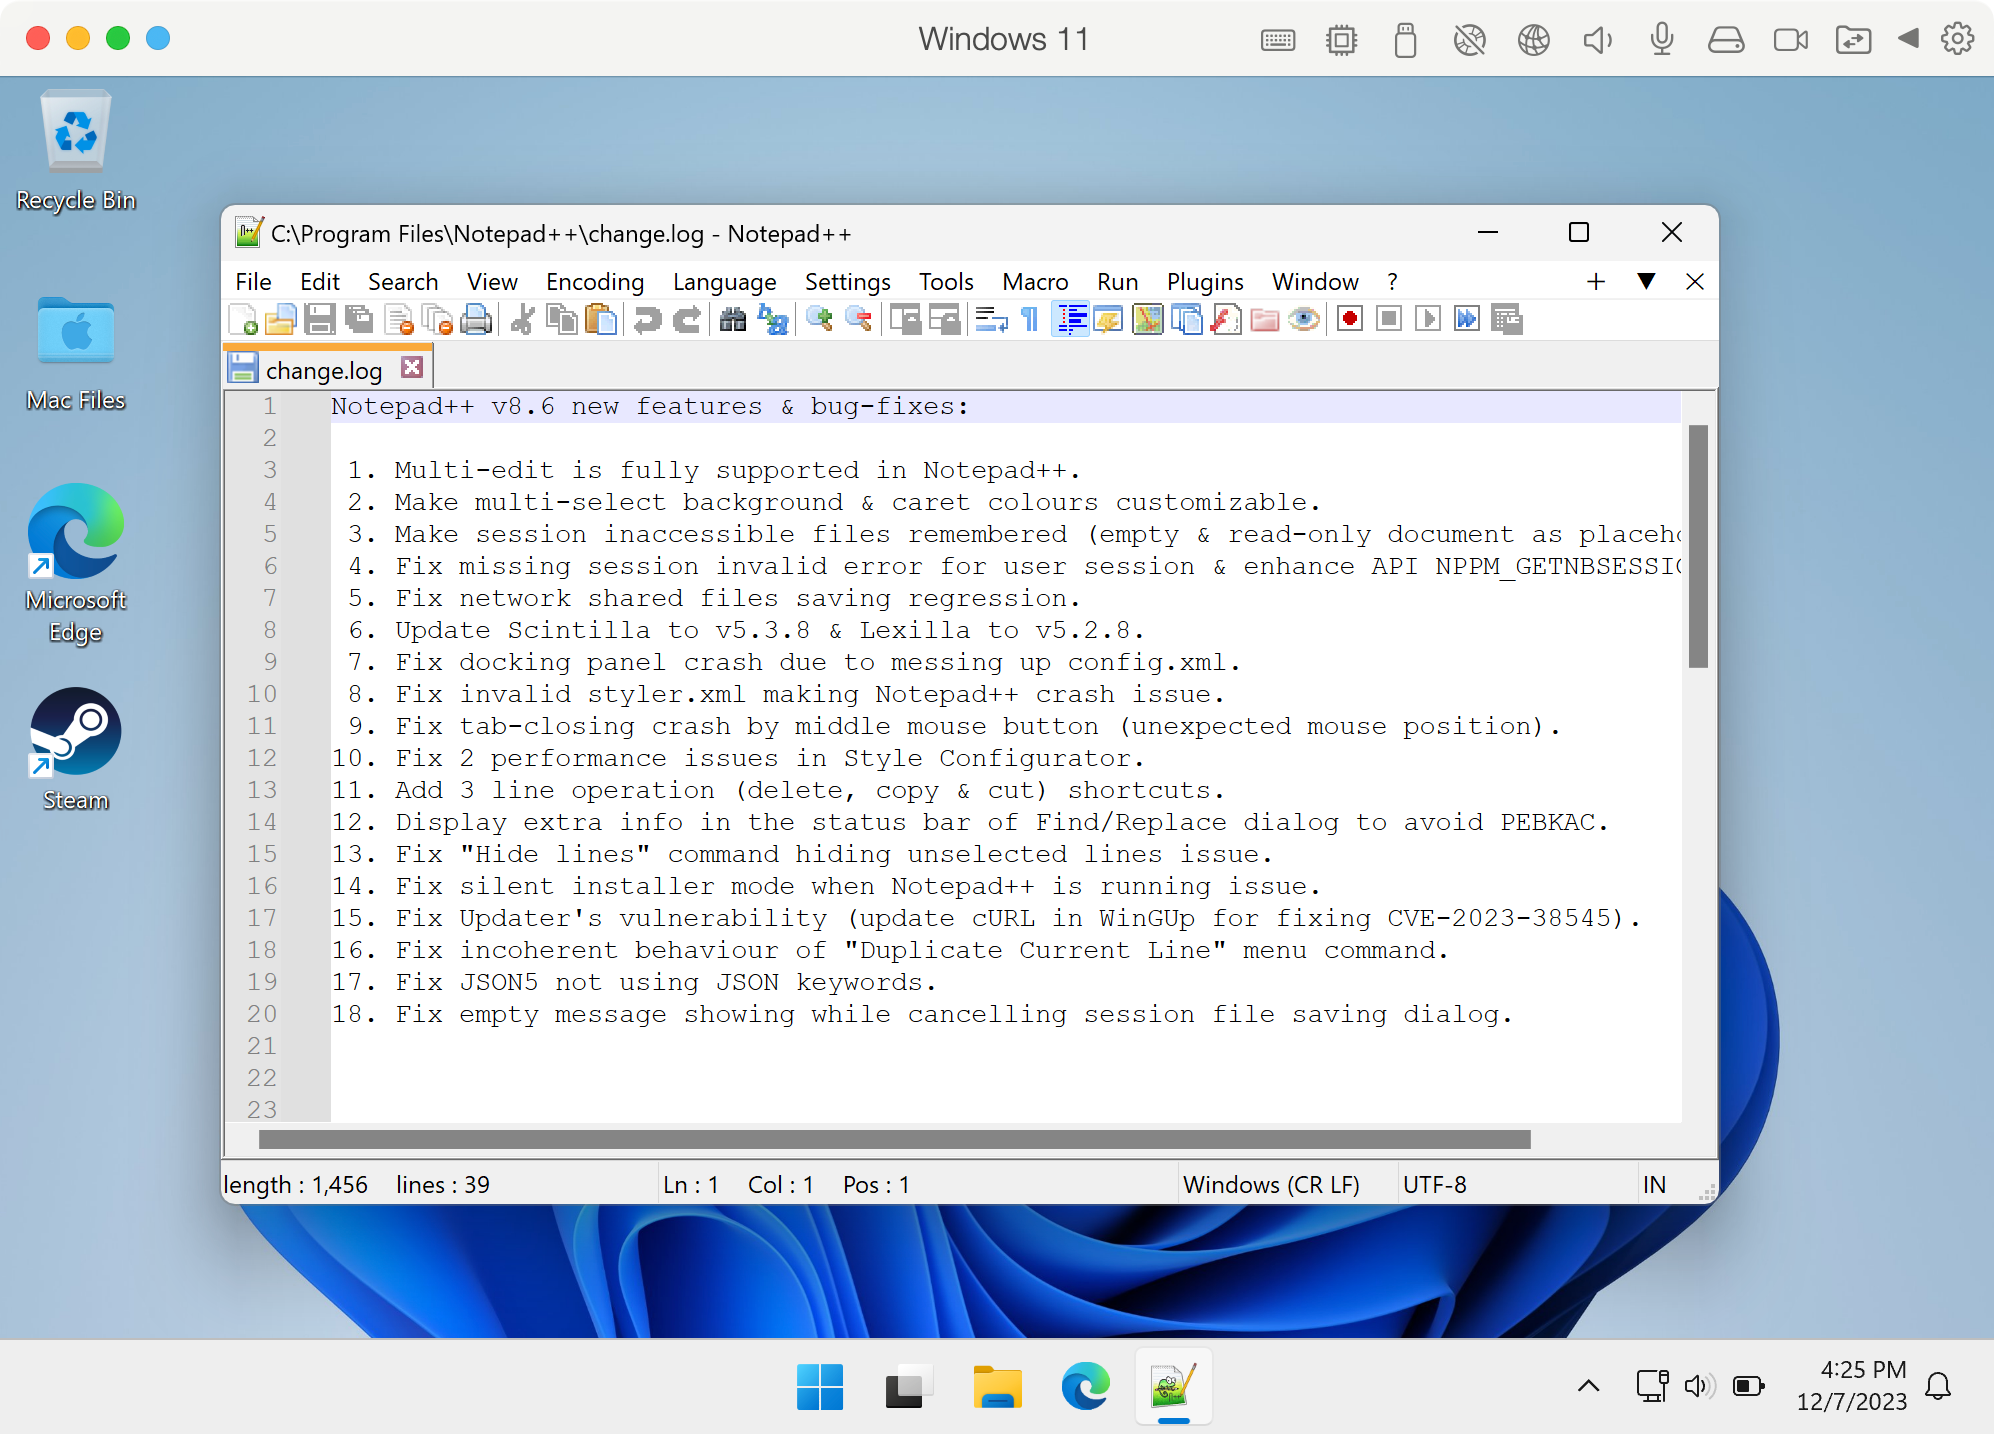Start recording a macro
1994x1434 pixels.
(x=1349, y=319)
